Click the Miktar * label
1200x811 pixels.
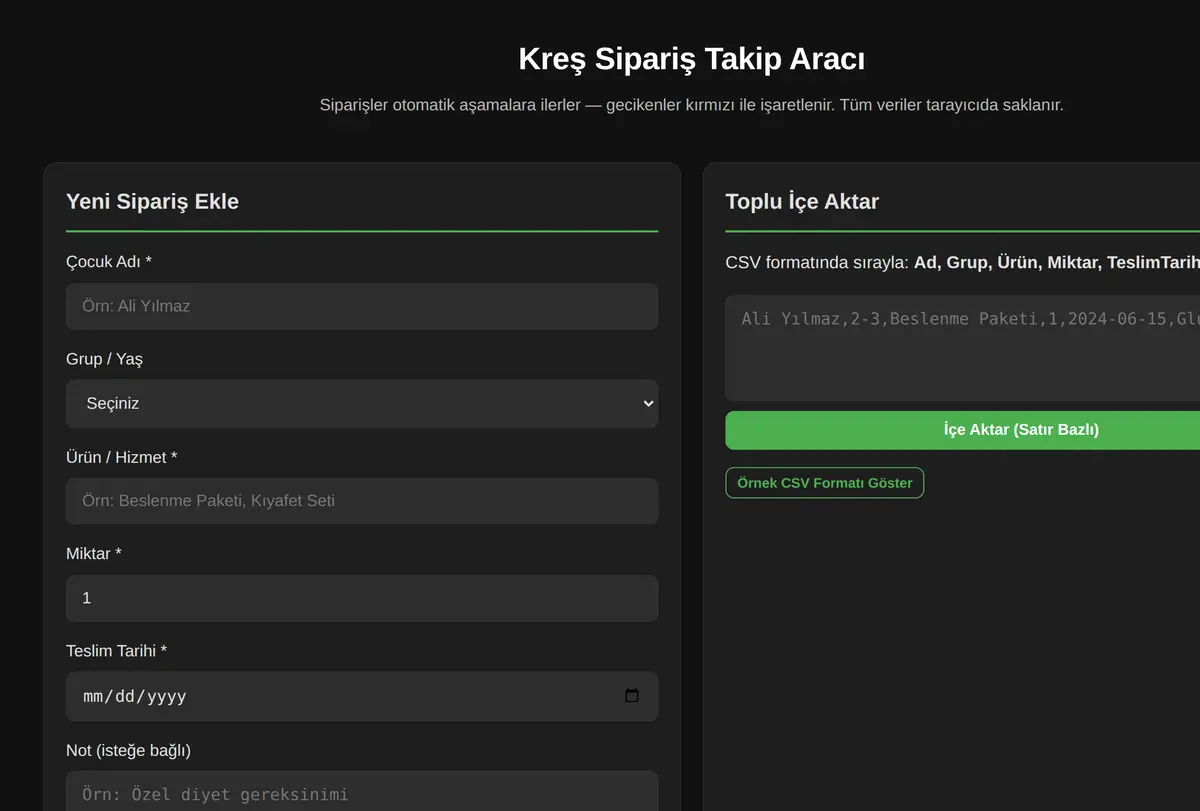pyautogui.click(x=94, y=554)
